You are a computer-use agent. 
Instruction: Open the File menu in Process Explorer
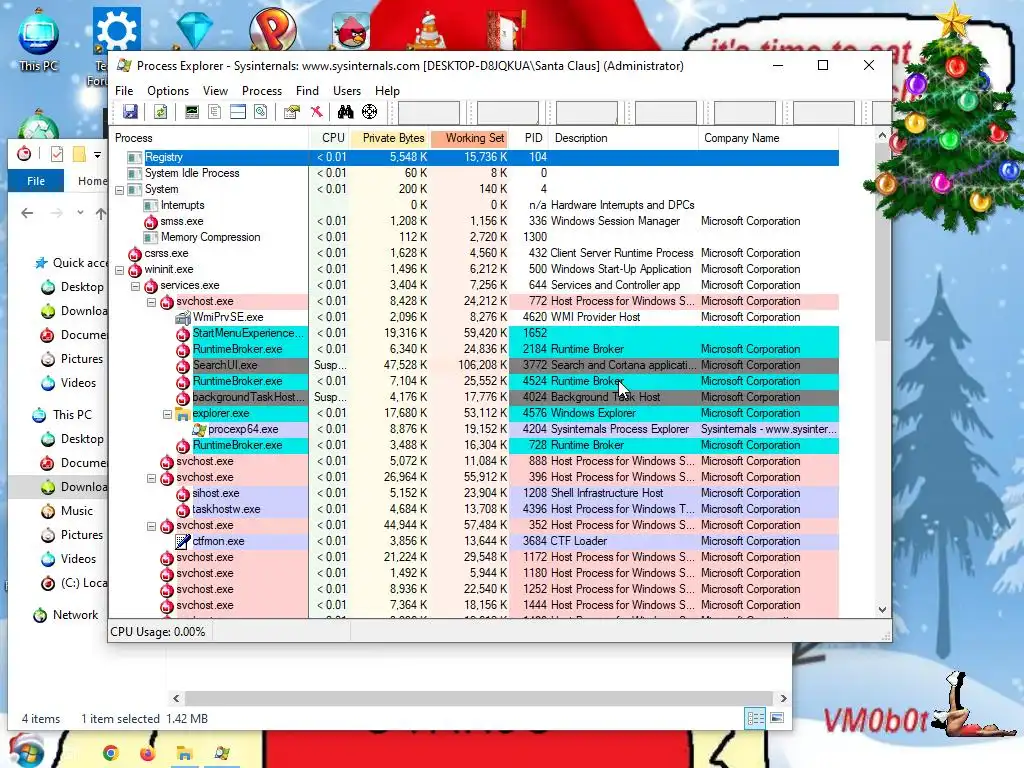pyautogui.click(x=124, y=91)
